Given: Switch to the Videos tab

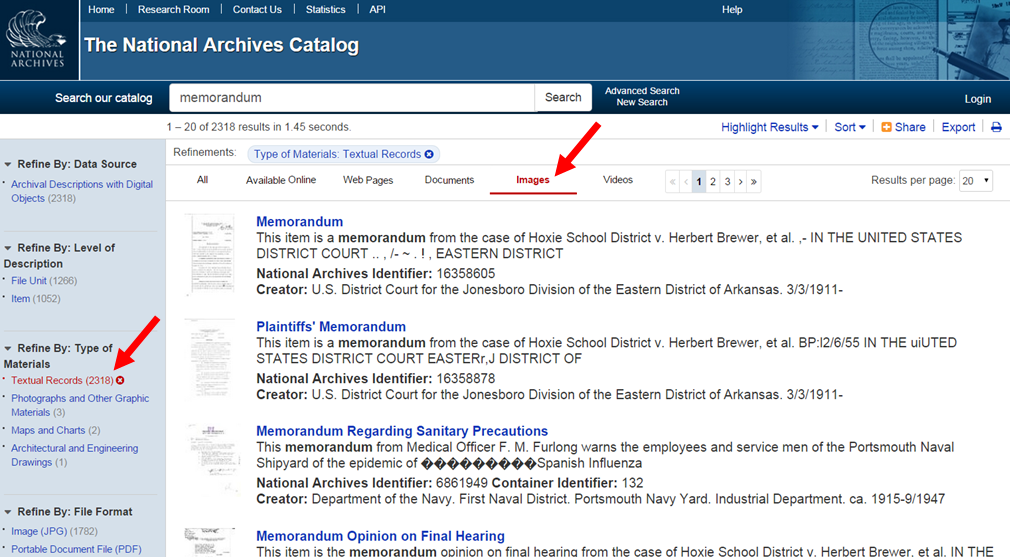Looking at the screenshot, I should point(618,180).
